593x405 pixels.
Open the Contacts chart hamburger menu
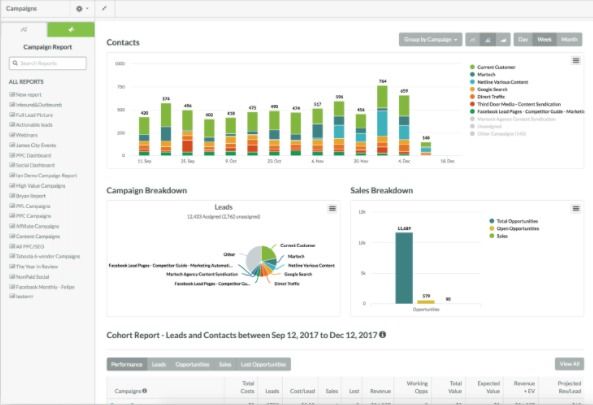coord(576,61)
